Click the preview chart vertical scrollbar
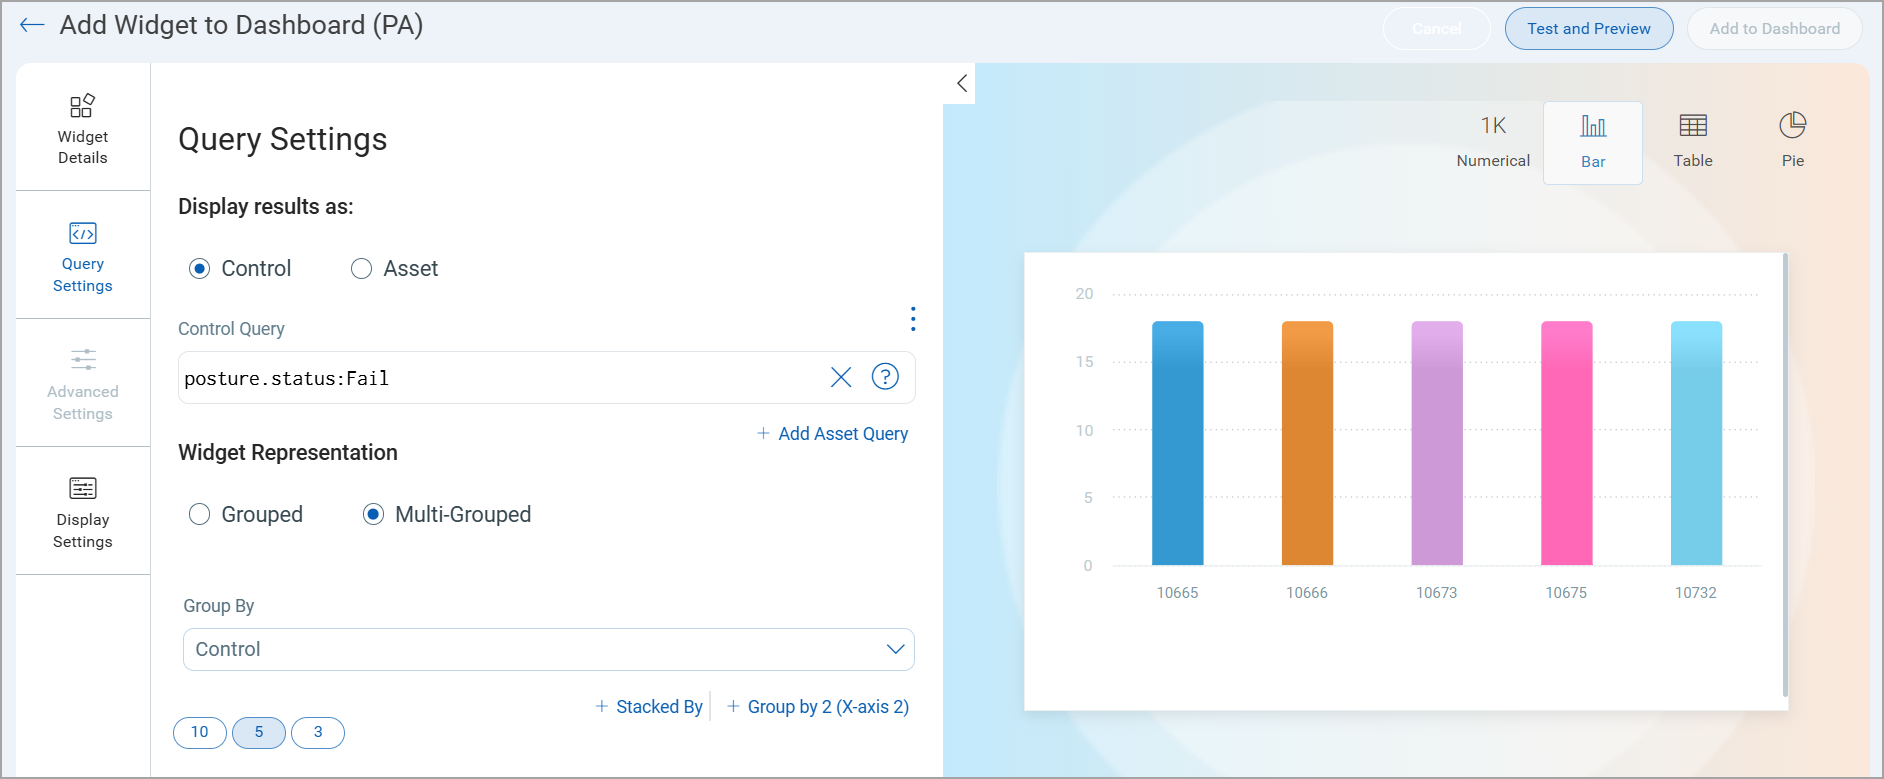The image size is (1884, 779). tap(1785, 475)
